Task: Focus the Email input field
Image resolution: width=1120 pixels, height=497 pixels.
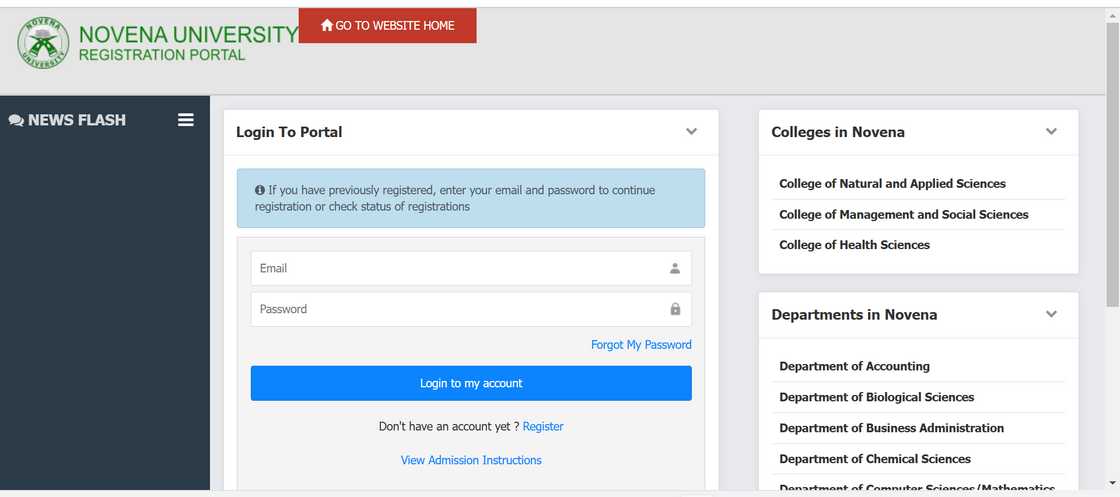Action: tap(460, 268)
